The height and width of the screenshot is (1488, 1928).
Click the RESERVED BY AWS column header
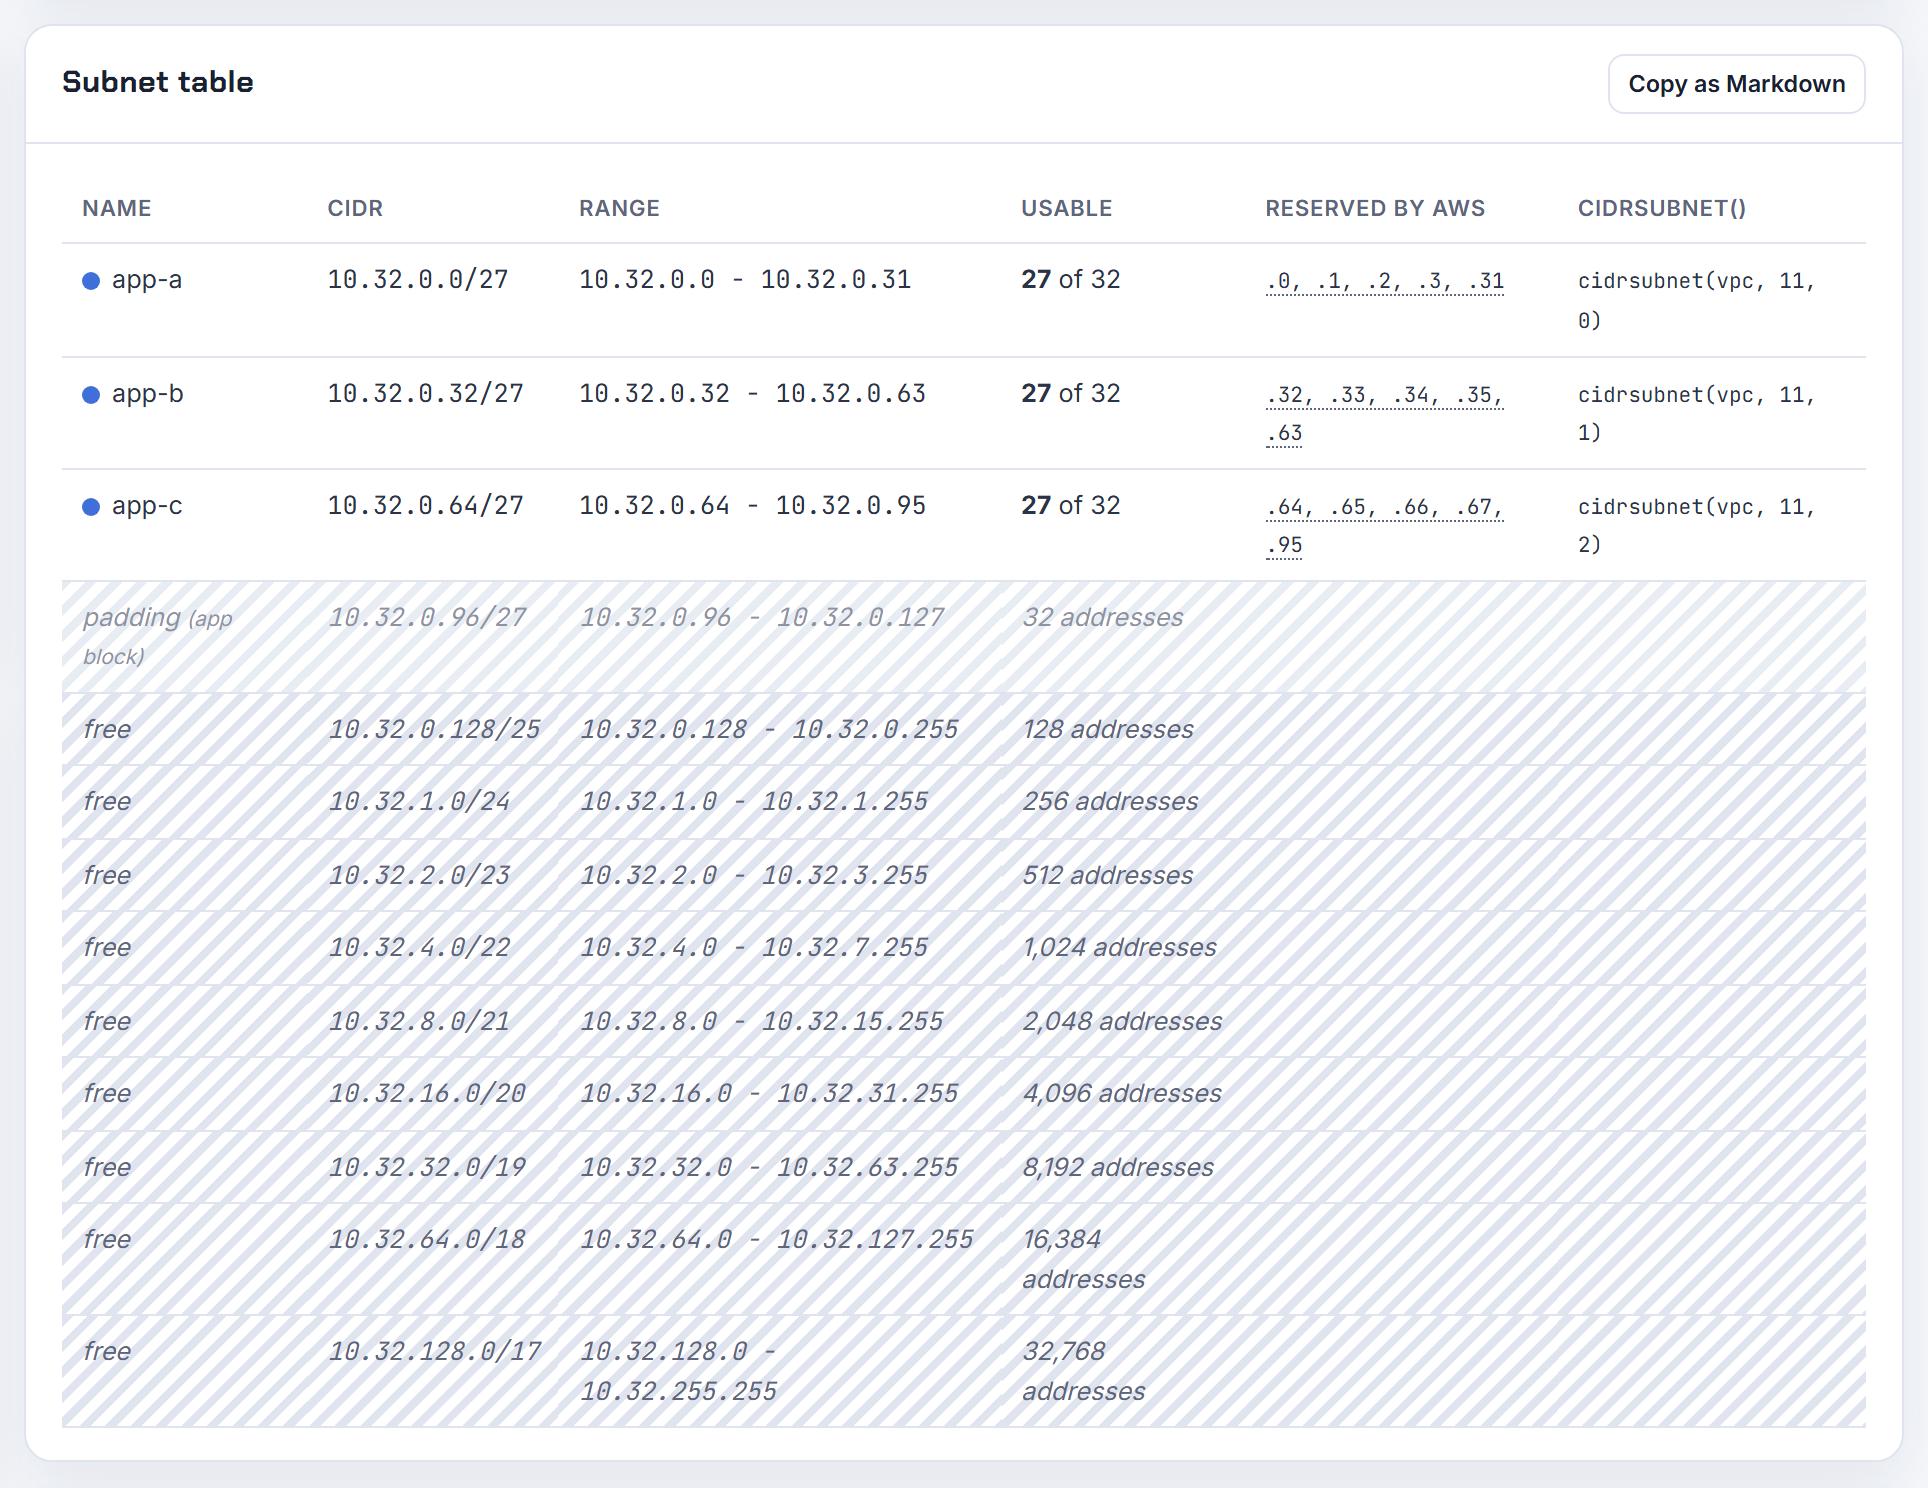[x=1375, y=208]
